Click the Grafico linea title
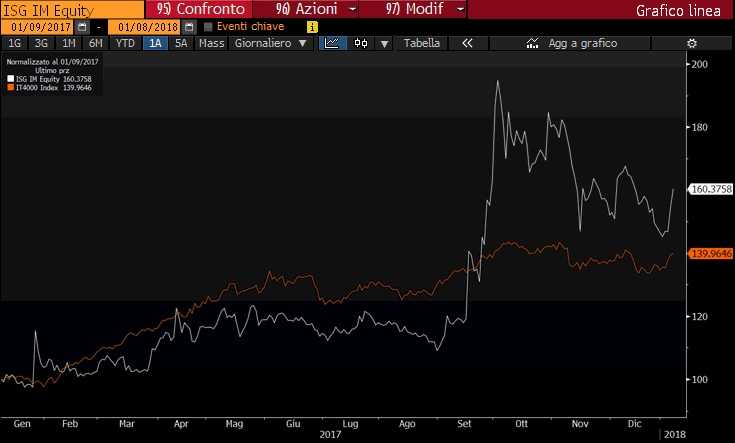The height and width of the screenshot is (443, 735). (x=678, y=10)
